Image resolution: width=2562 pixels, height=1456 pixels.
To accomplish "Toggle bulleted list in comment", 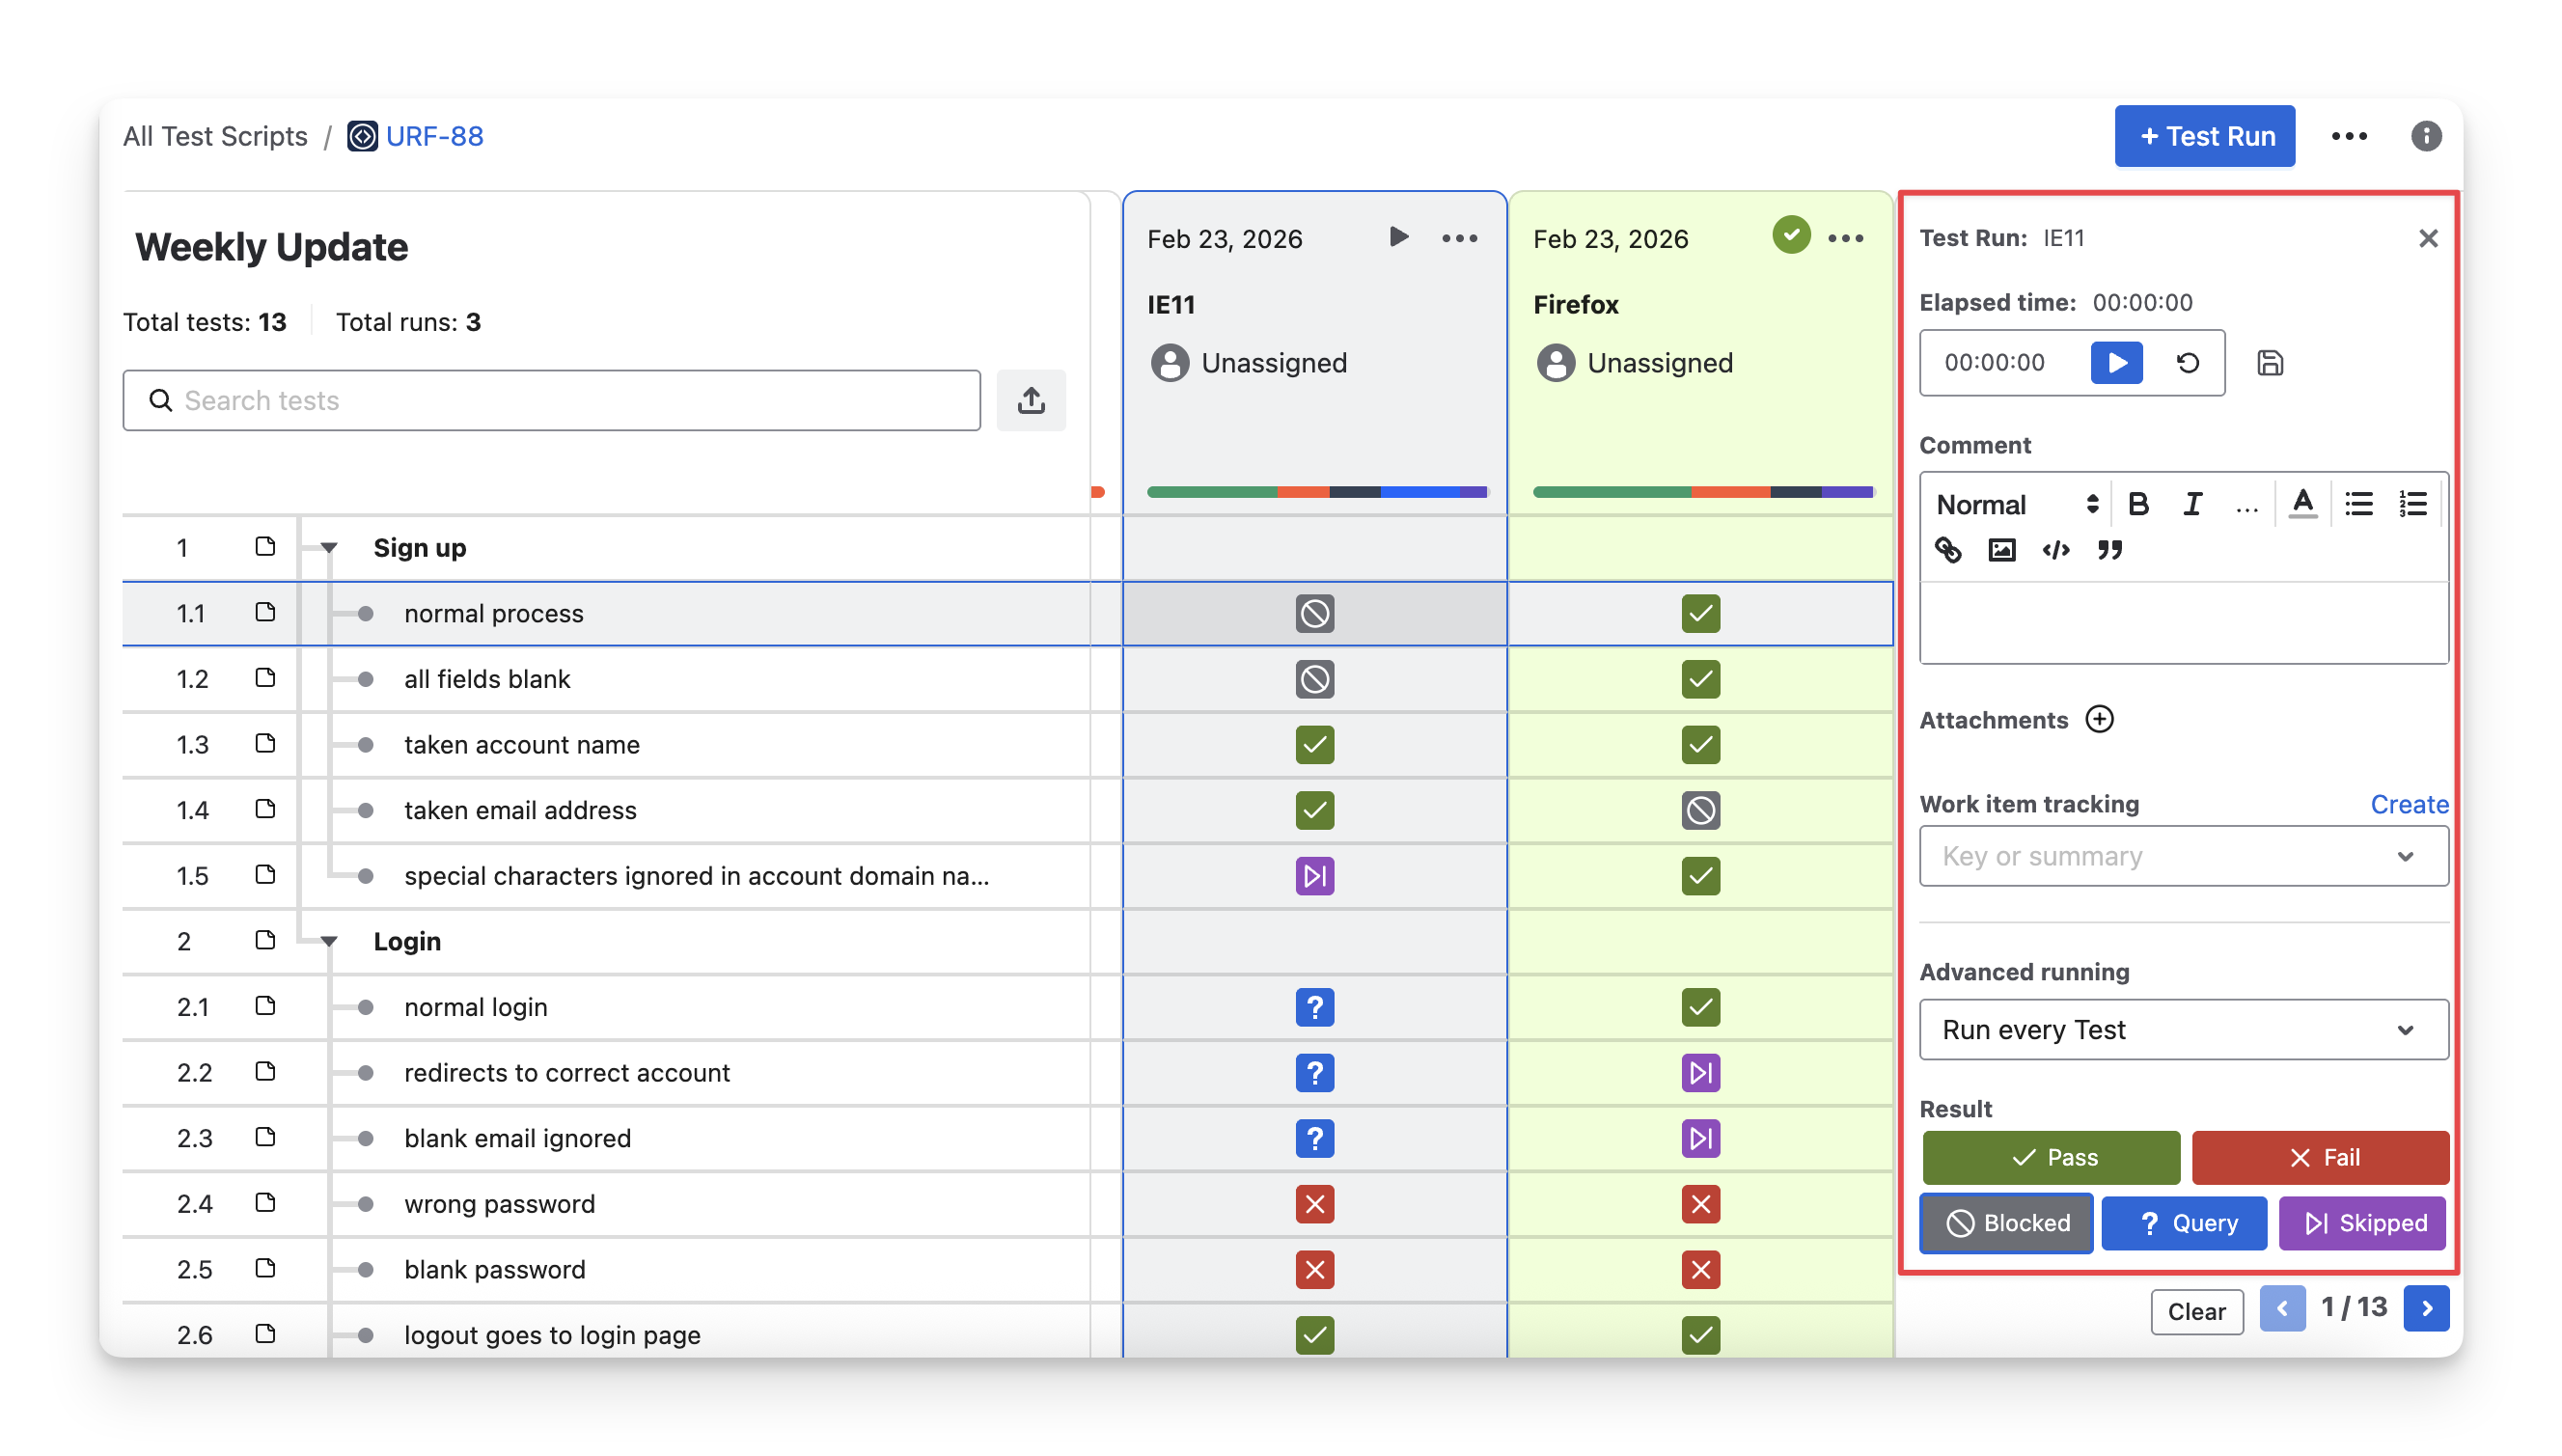I will pos(2358,504).
